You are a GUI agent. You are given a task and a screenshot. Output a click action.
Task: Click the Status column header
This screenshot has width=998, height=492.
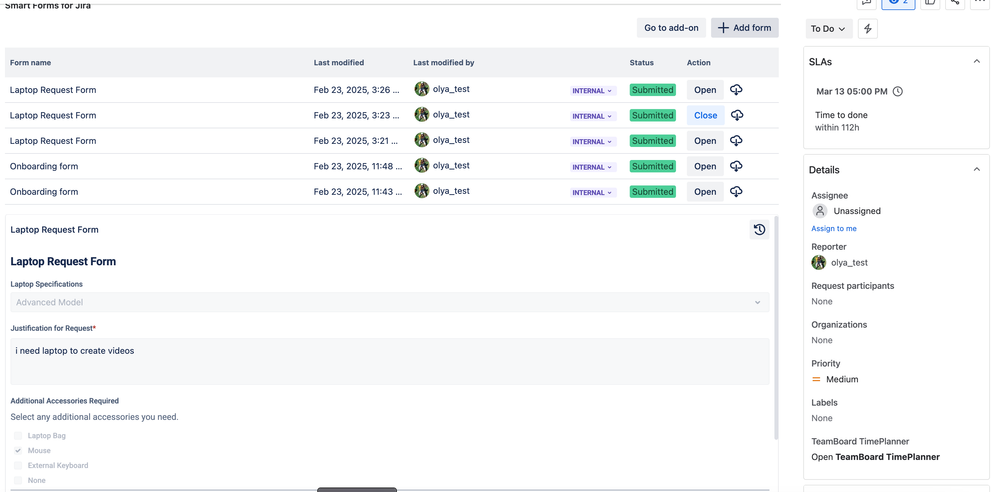click(x=642, y=62)
